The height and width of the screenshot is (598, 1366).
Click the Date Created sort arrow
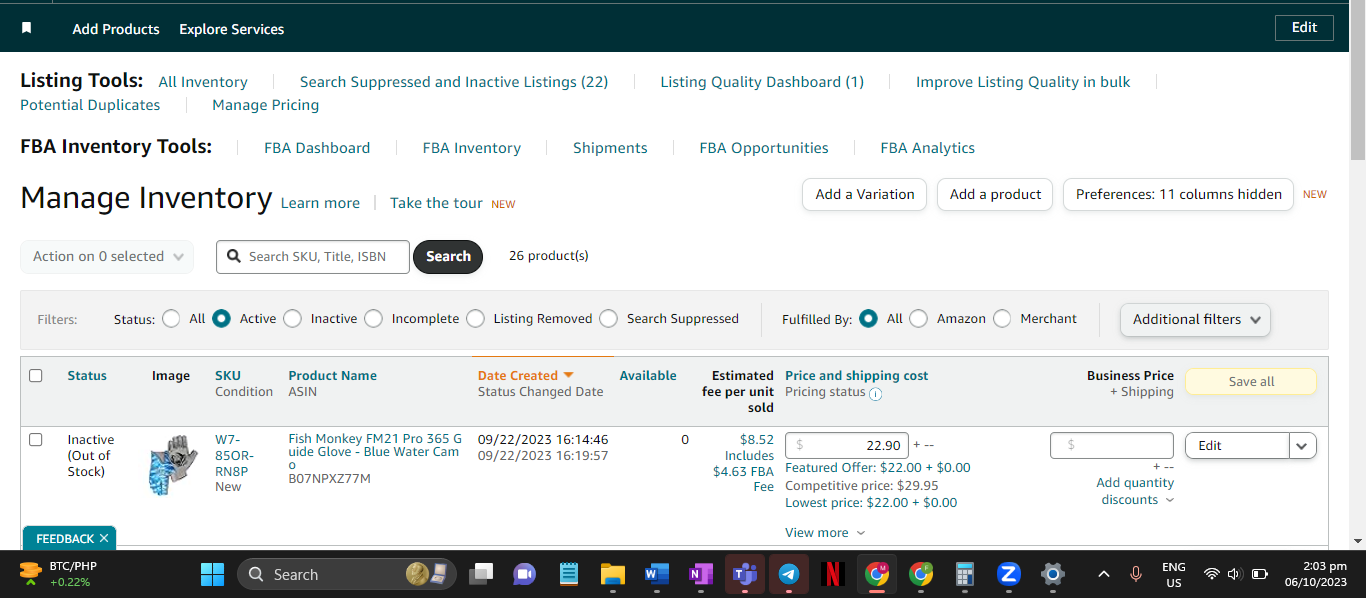pyautogui.click(x=568, y=375)
